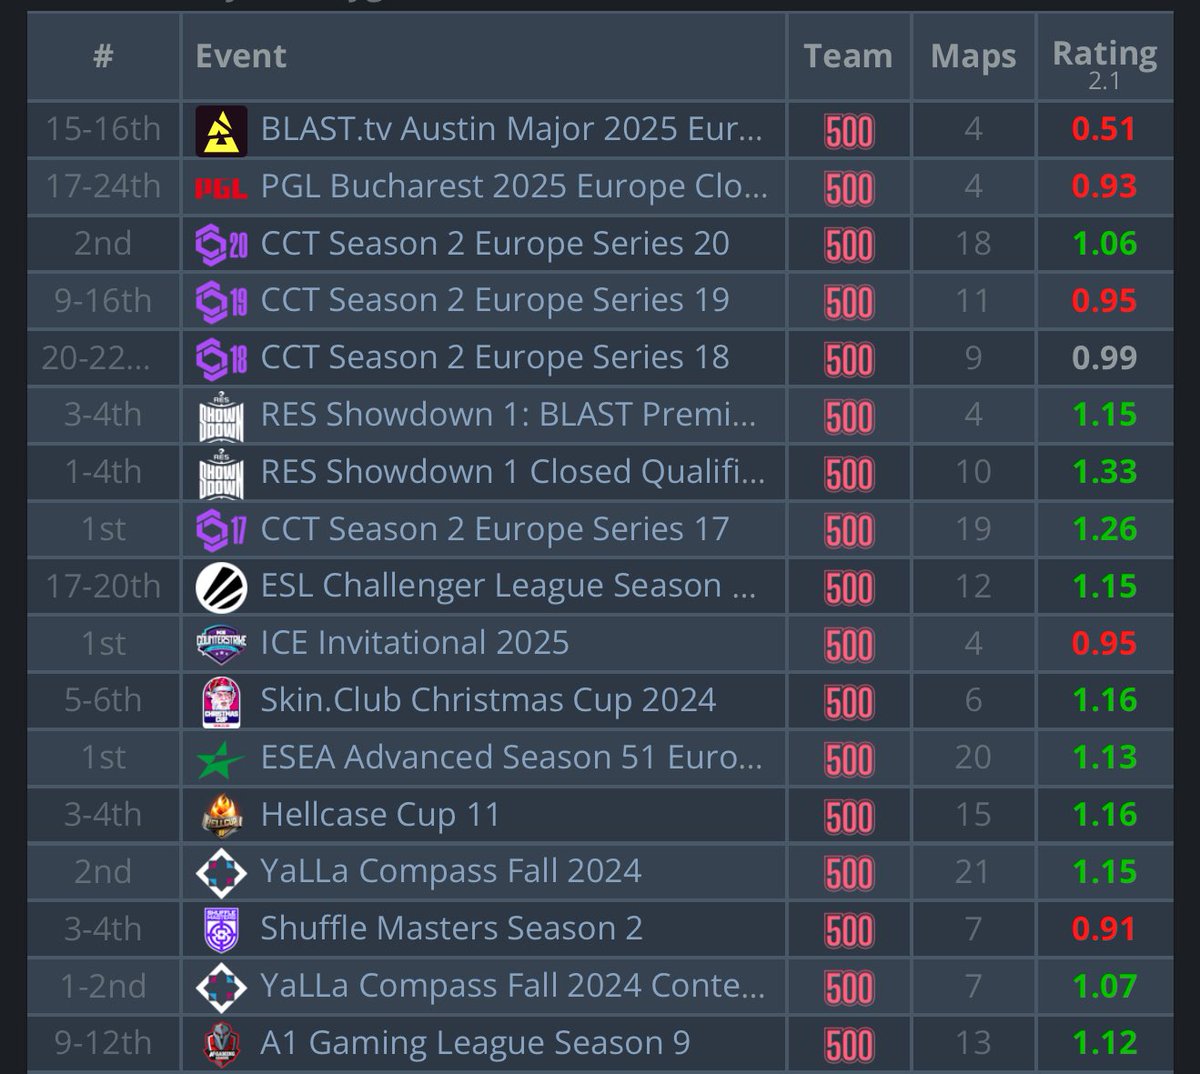The width and height of the screenshot is (1200, 1074).
Task: Open BLAST.tv Austin Major 2025 event link
Action: [511, 129]
